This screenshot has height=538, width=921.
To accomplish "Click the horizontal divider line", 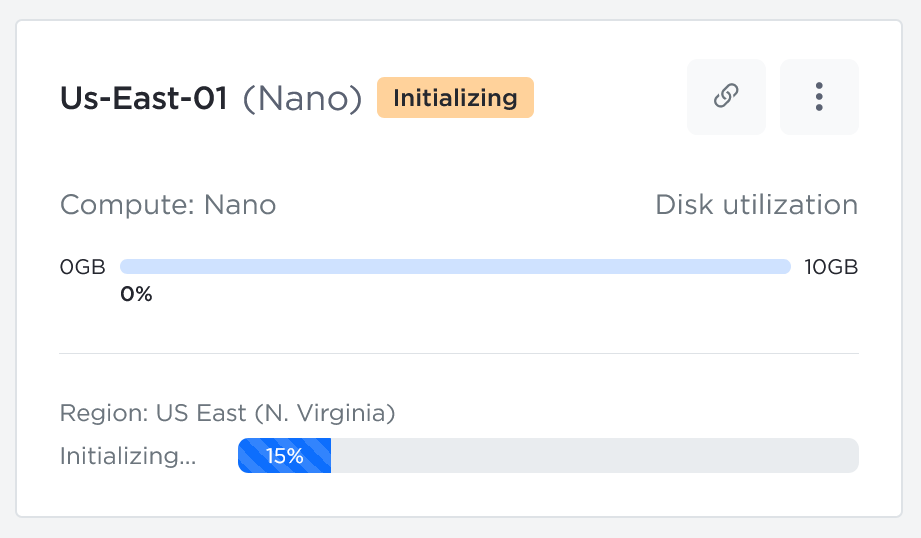I will pos(459,353).
